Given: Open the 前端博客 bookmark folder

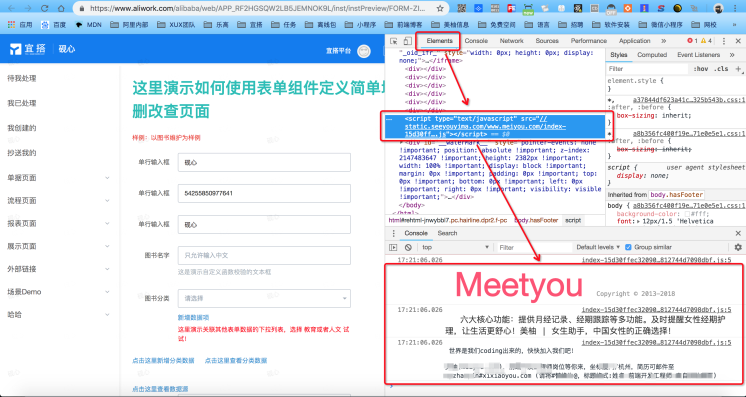Looking at the screenshot, I should [x=403, y=24].
